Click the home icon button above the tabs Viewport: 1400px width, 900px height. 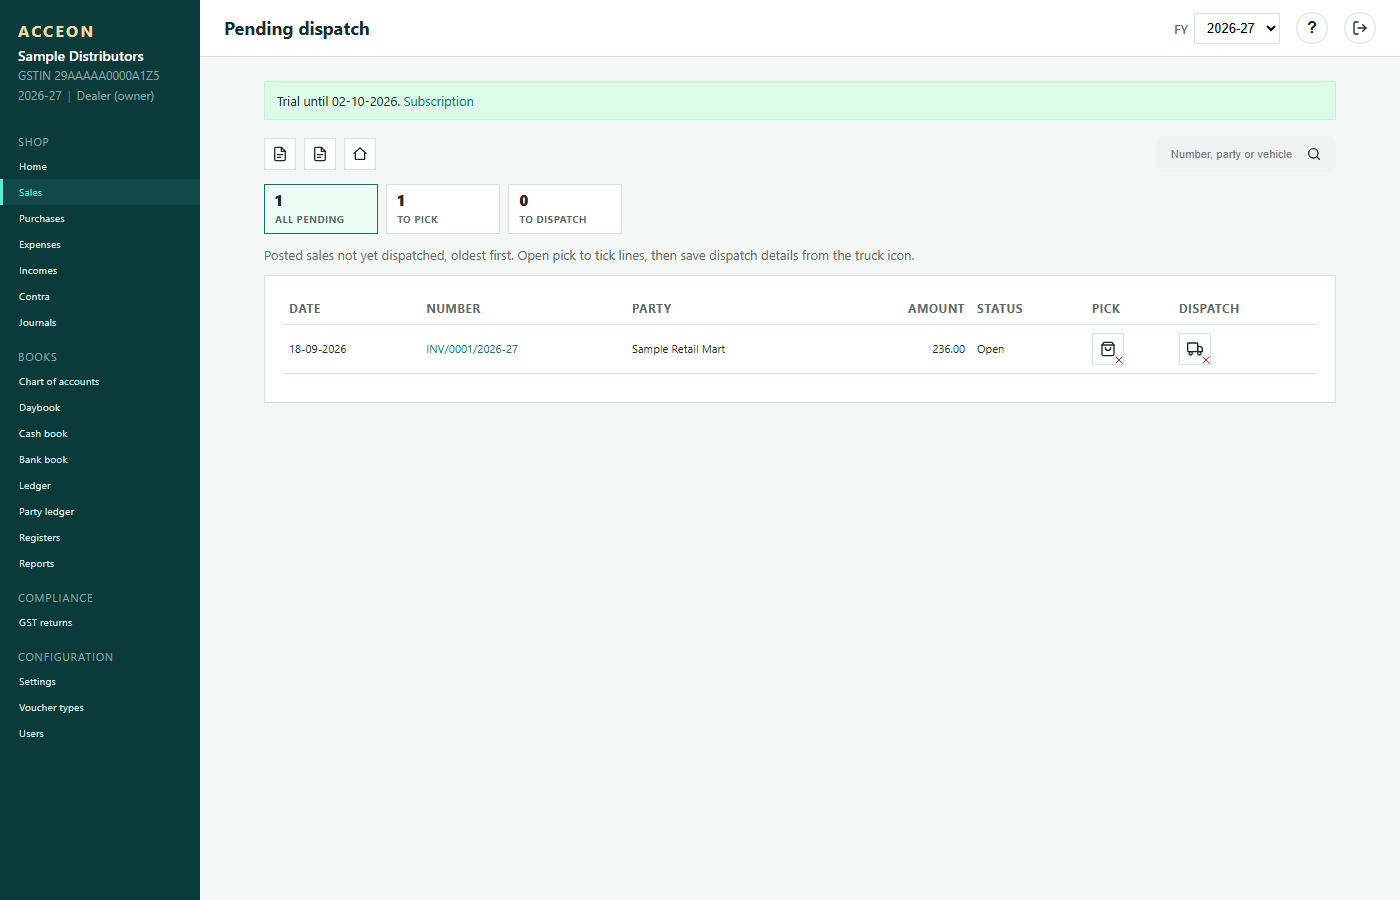point(360,154)
